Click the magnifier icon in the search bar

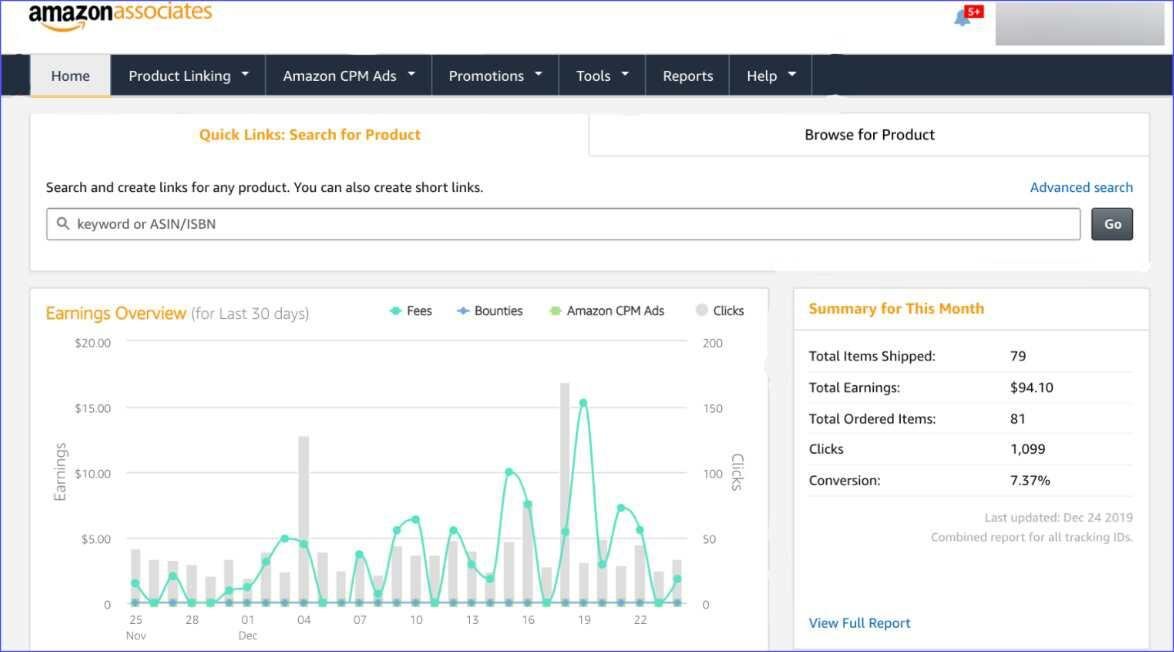(62, 223)
